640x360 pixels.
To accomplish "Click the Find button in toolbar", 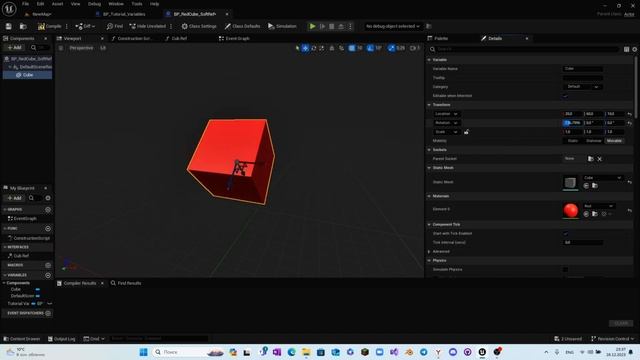I will point(115,26).
